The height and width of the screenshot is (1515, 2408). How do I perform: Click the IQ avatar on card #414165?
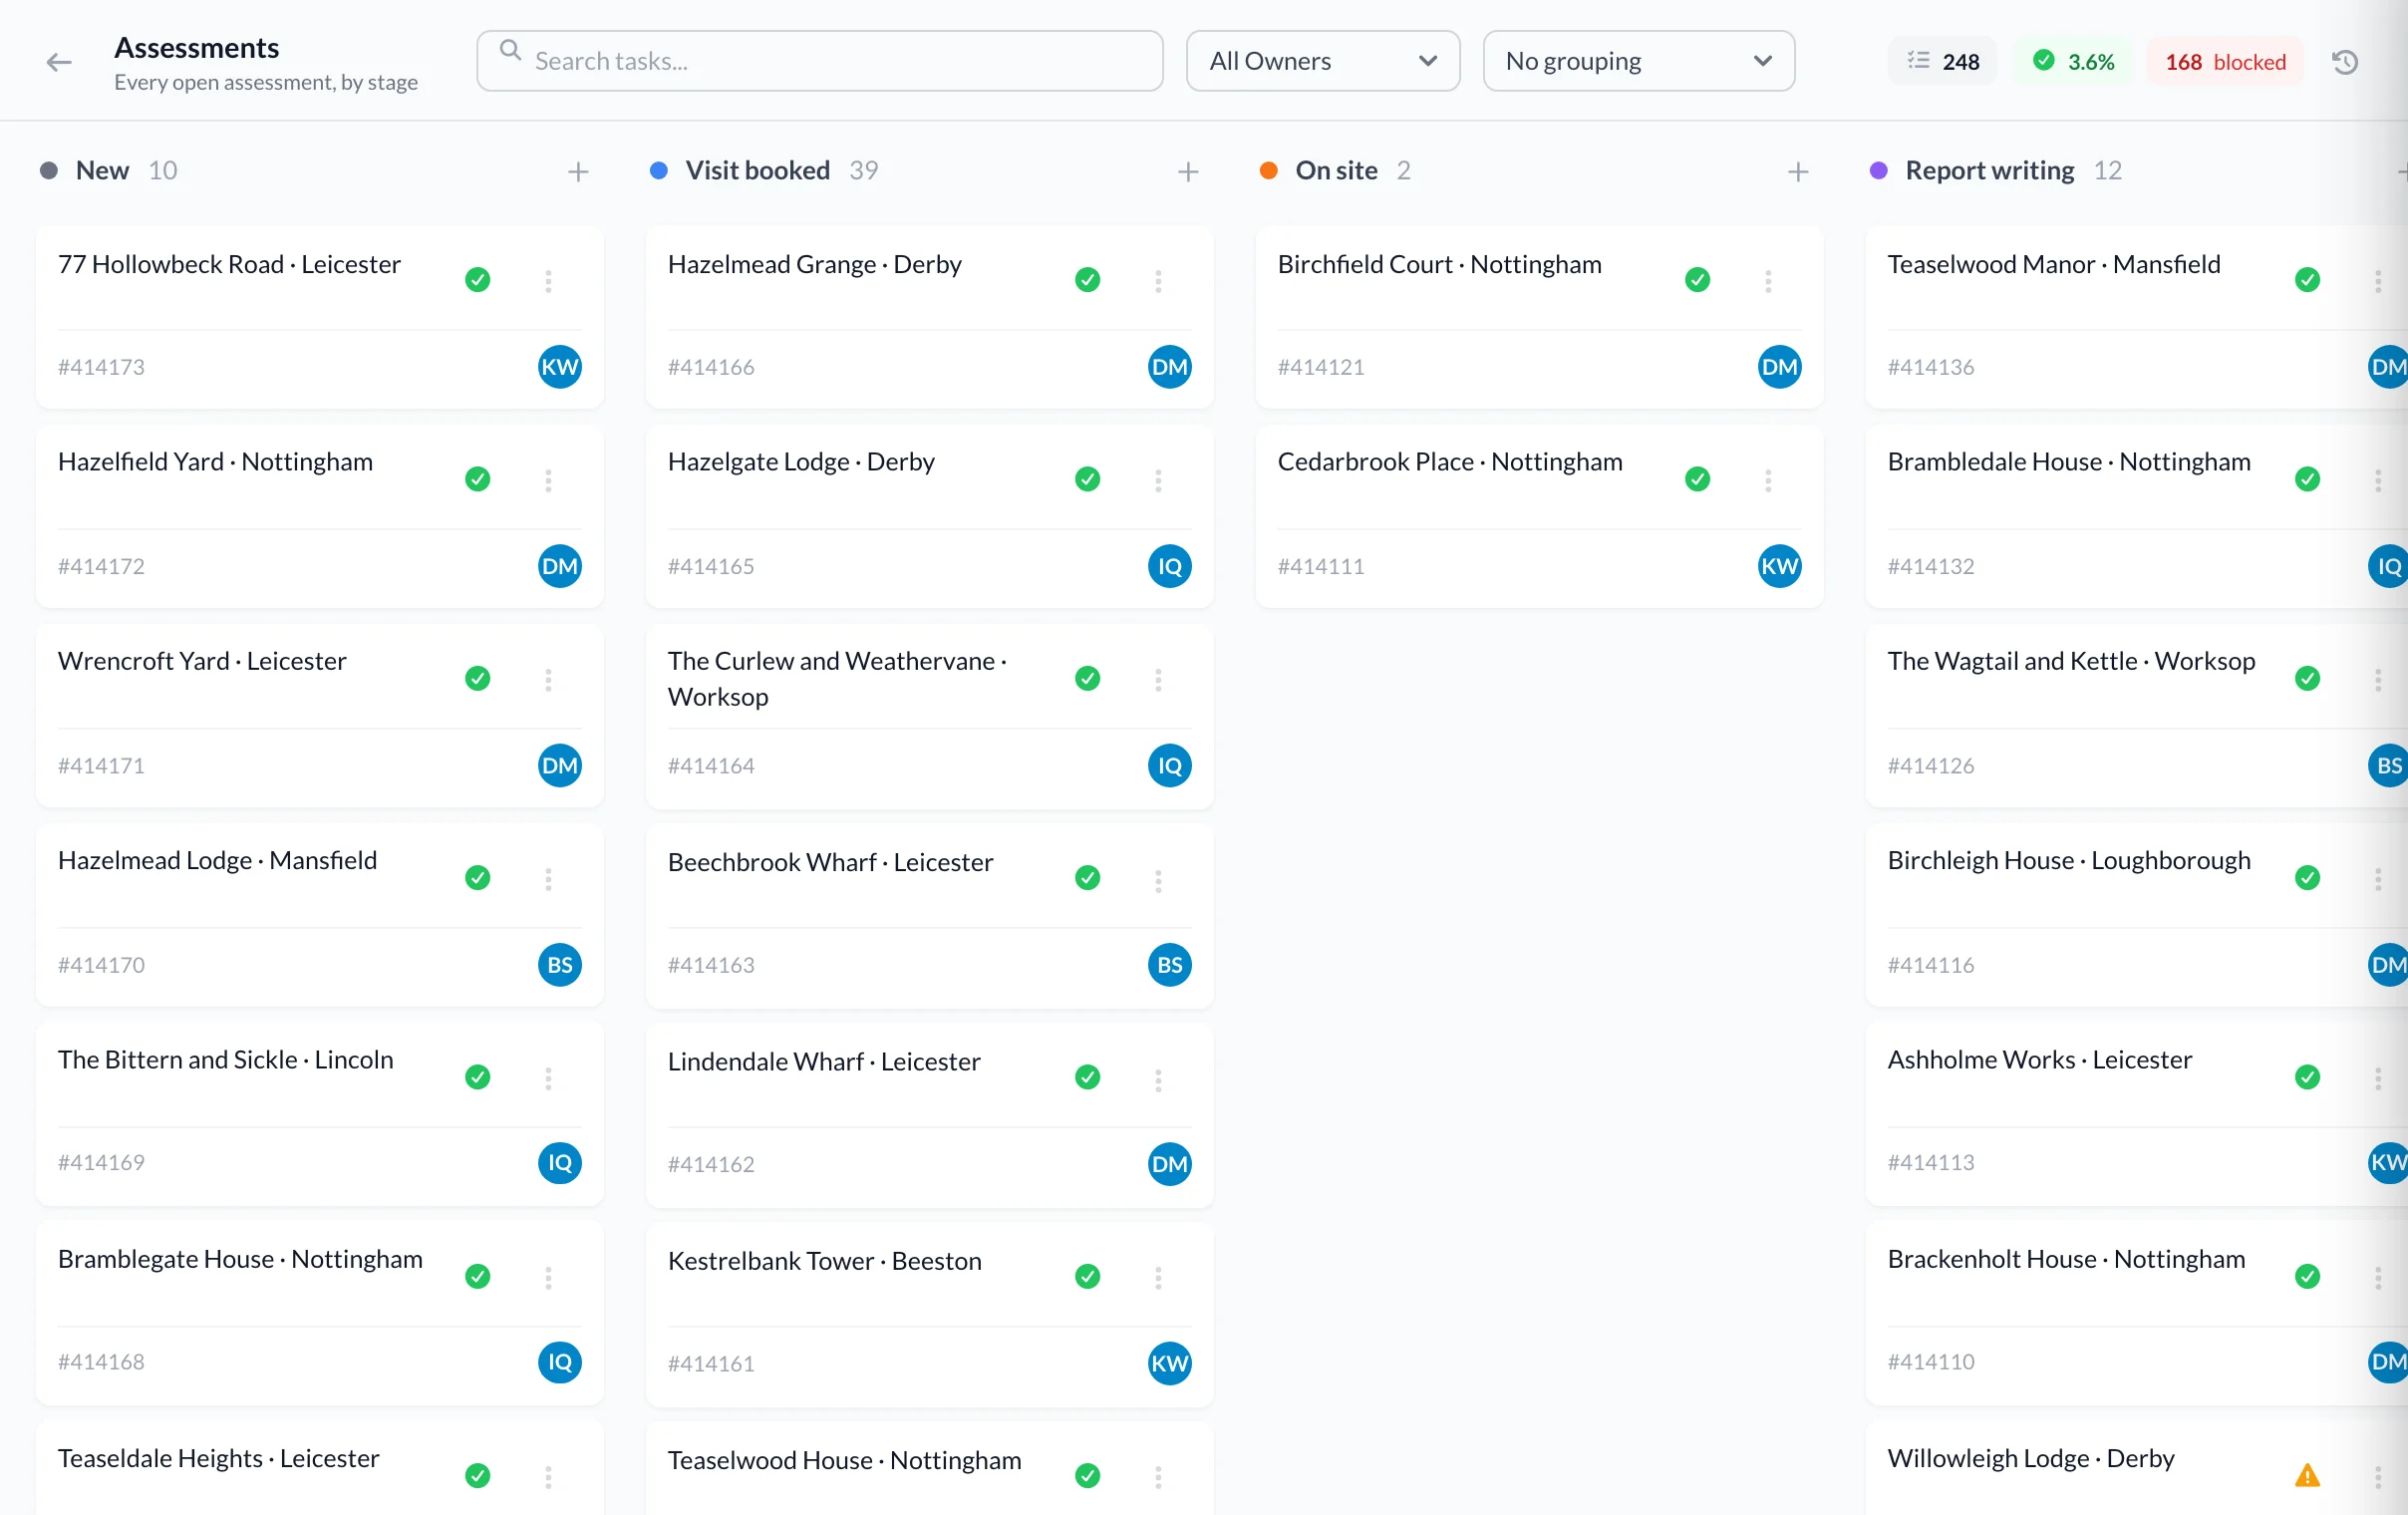(1170, 566)
